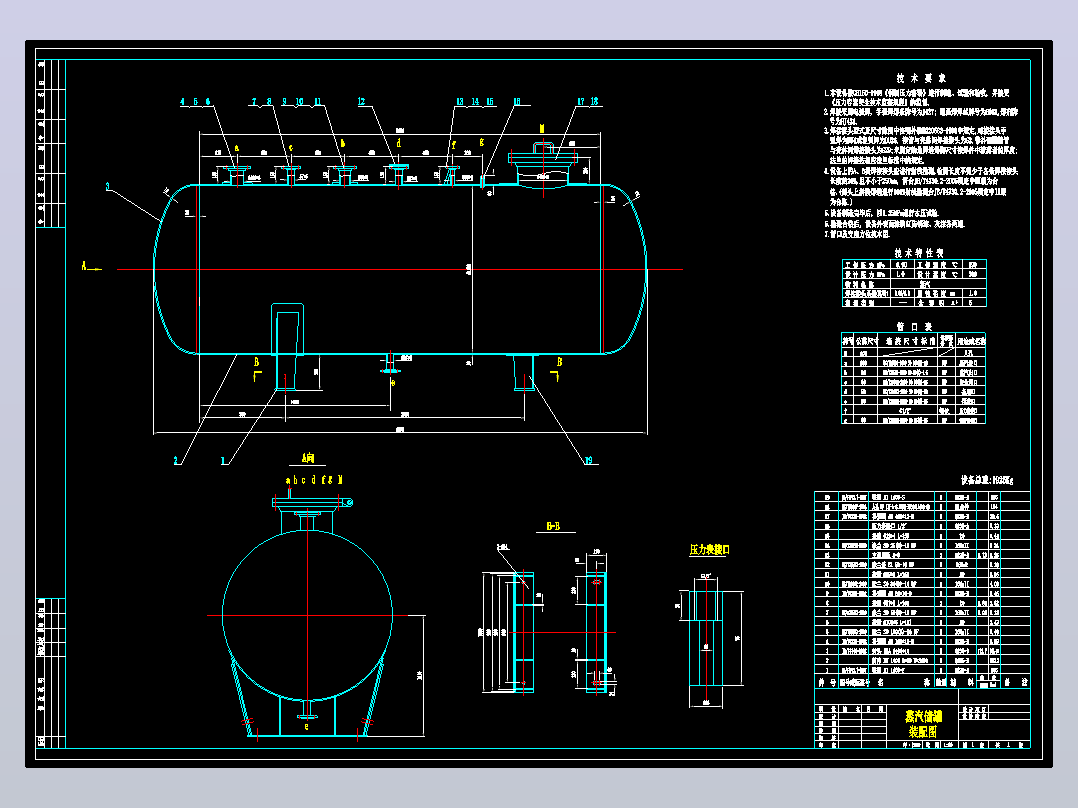The image size is (1078, 808).
Task: Click part callout number 12
Action: coord(362,102)
